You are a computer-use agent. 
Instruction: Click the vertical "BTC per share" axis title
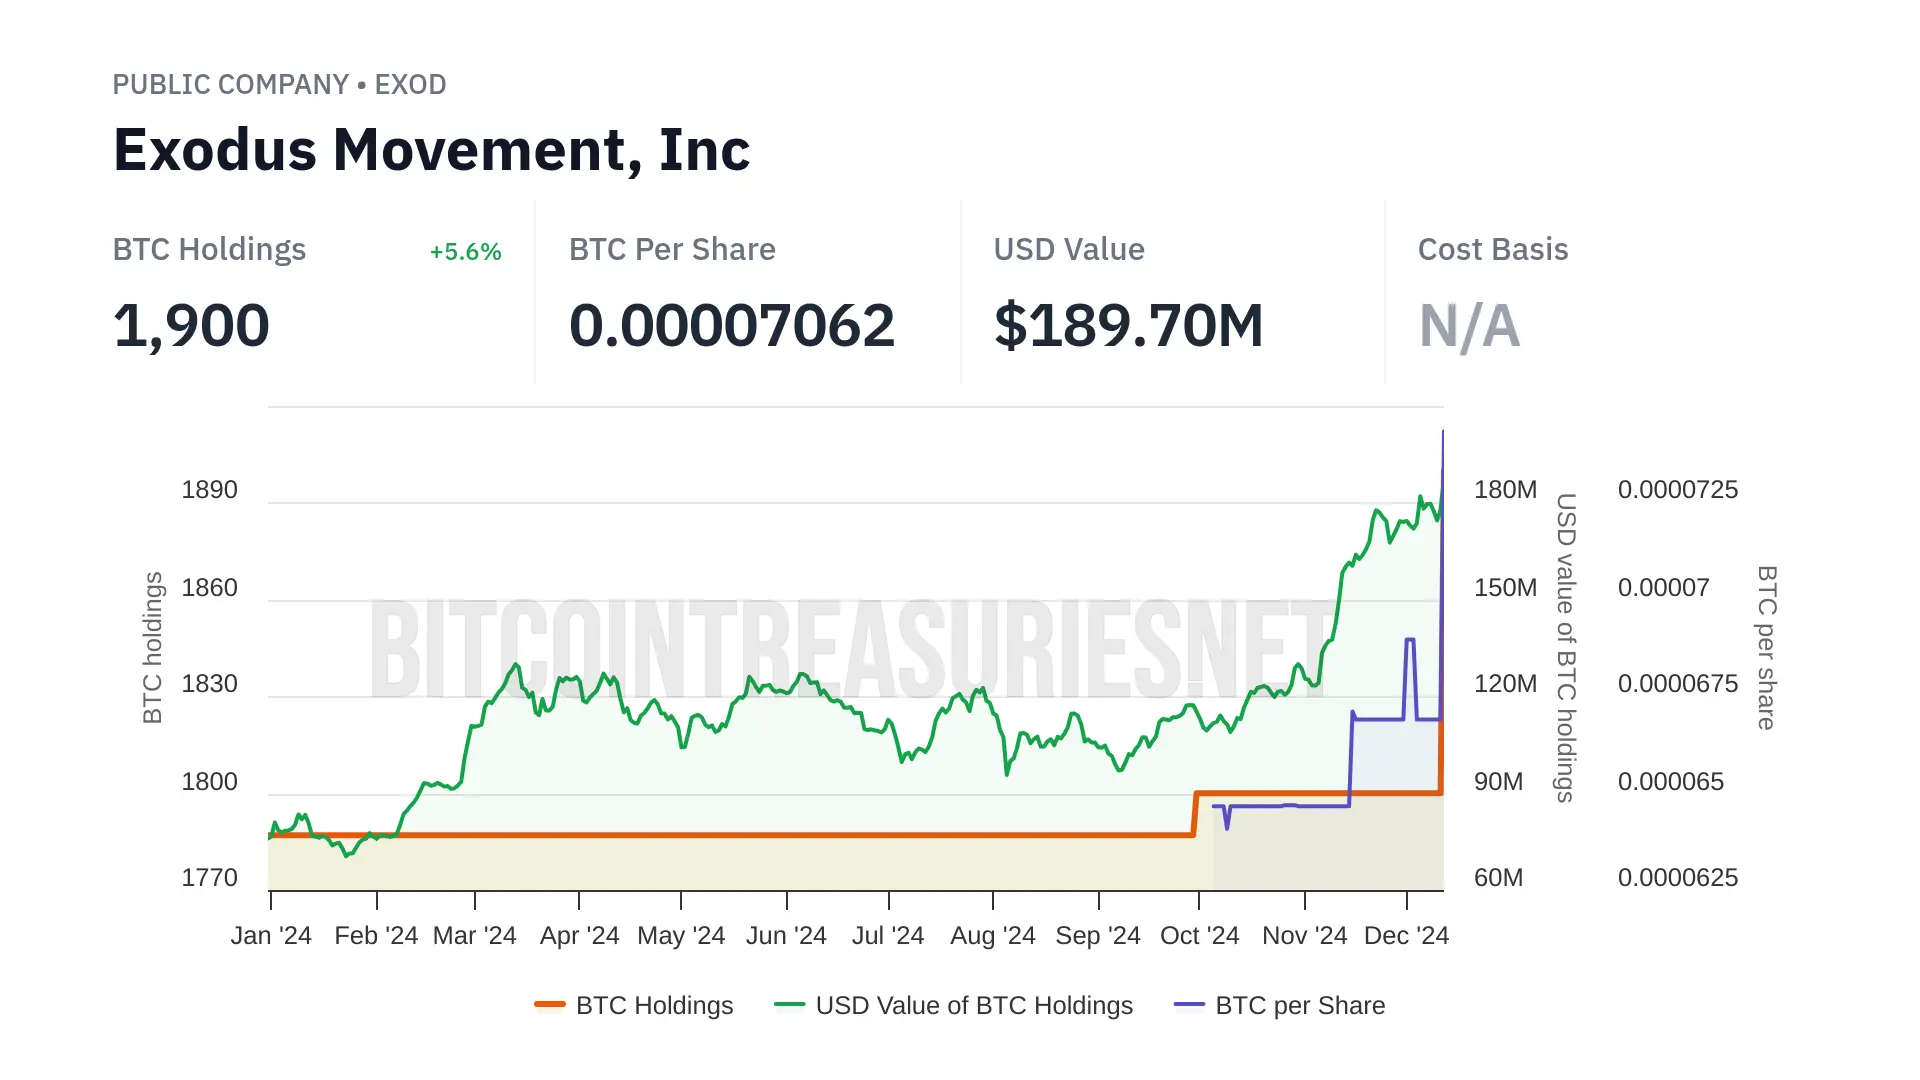pos(1767,647)
